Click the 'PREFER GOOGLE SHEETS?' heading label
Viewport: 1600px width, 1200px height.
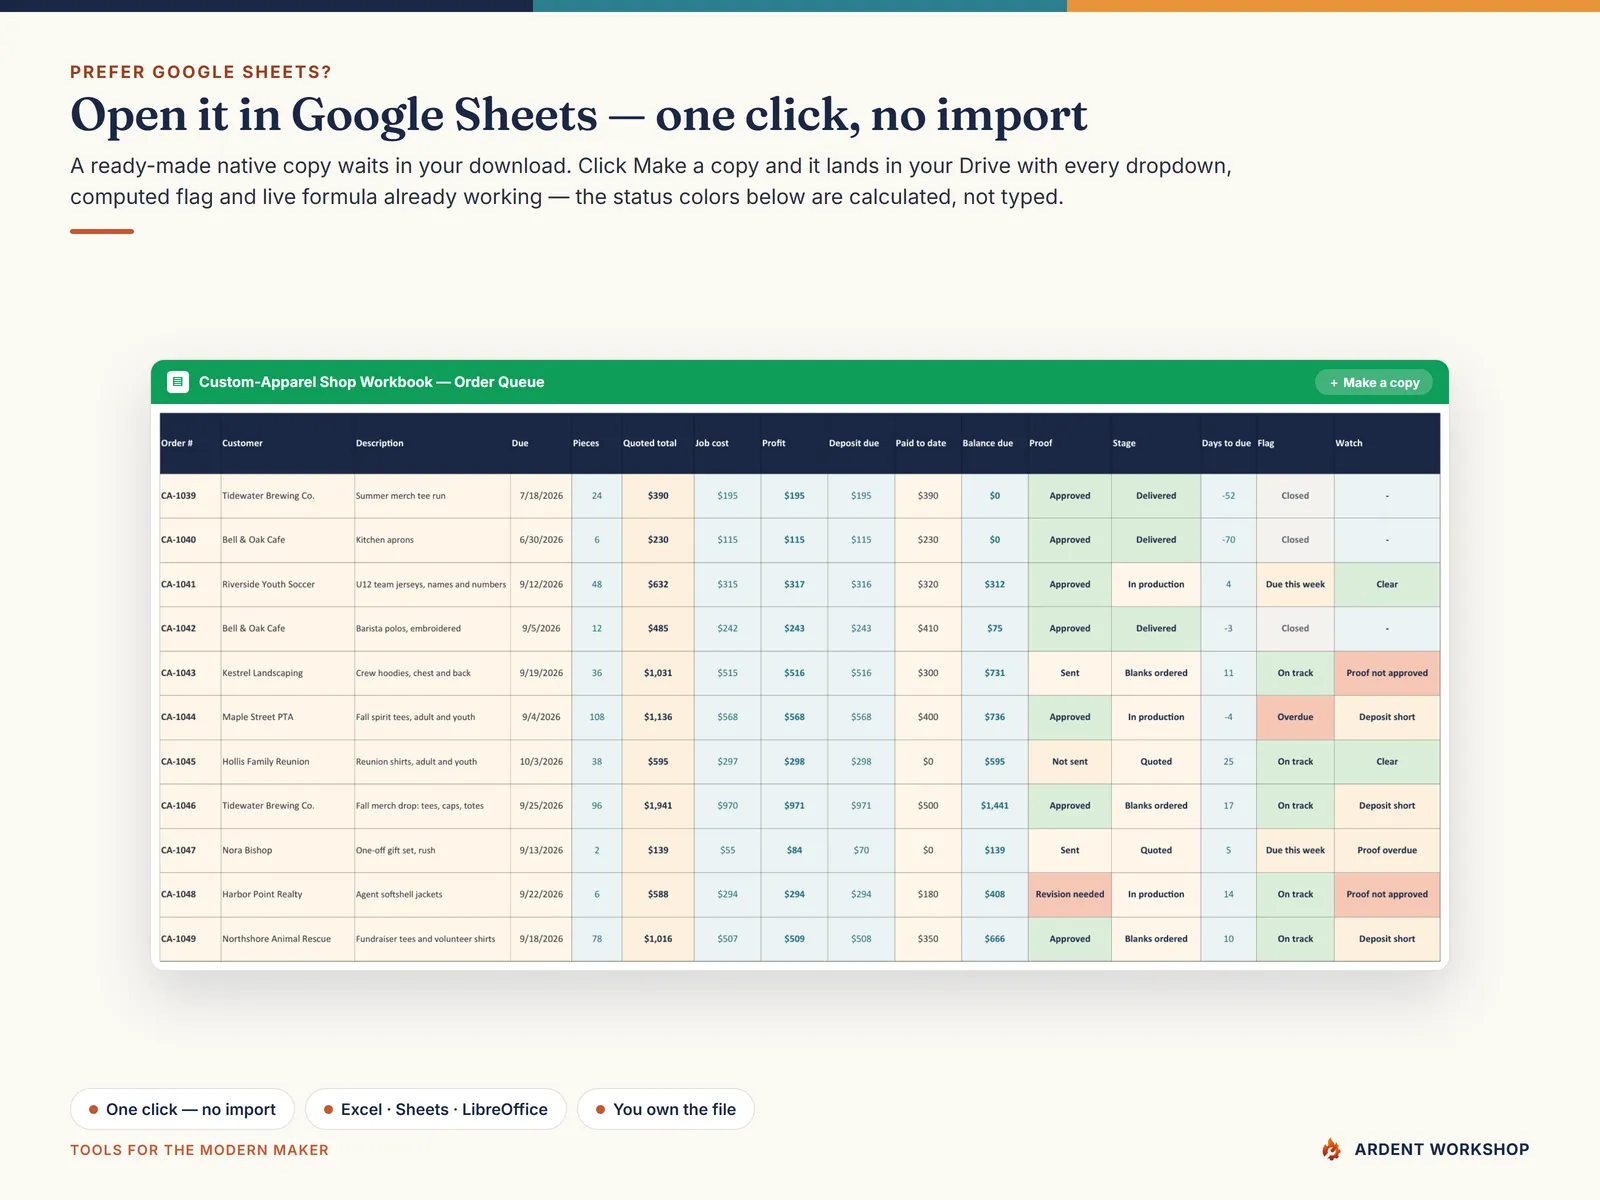pyautogui.click(x=200, y=72)
